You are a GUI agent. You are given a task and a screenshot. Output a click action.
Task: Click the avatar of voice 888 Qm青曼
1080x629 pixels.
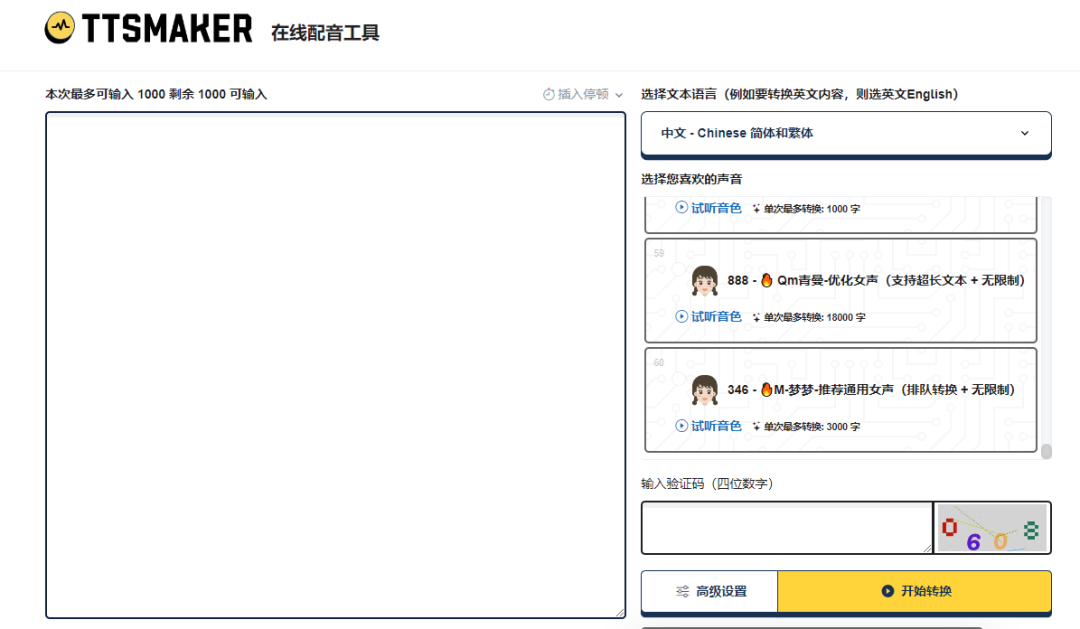705,280
